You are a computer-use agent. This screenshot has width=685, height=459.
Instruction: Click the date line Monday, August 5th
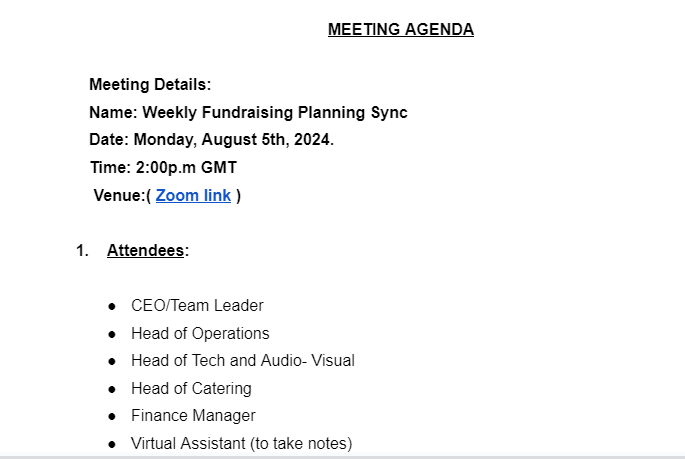point(211,140)
